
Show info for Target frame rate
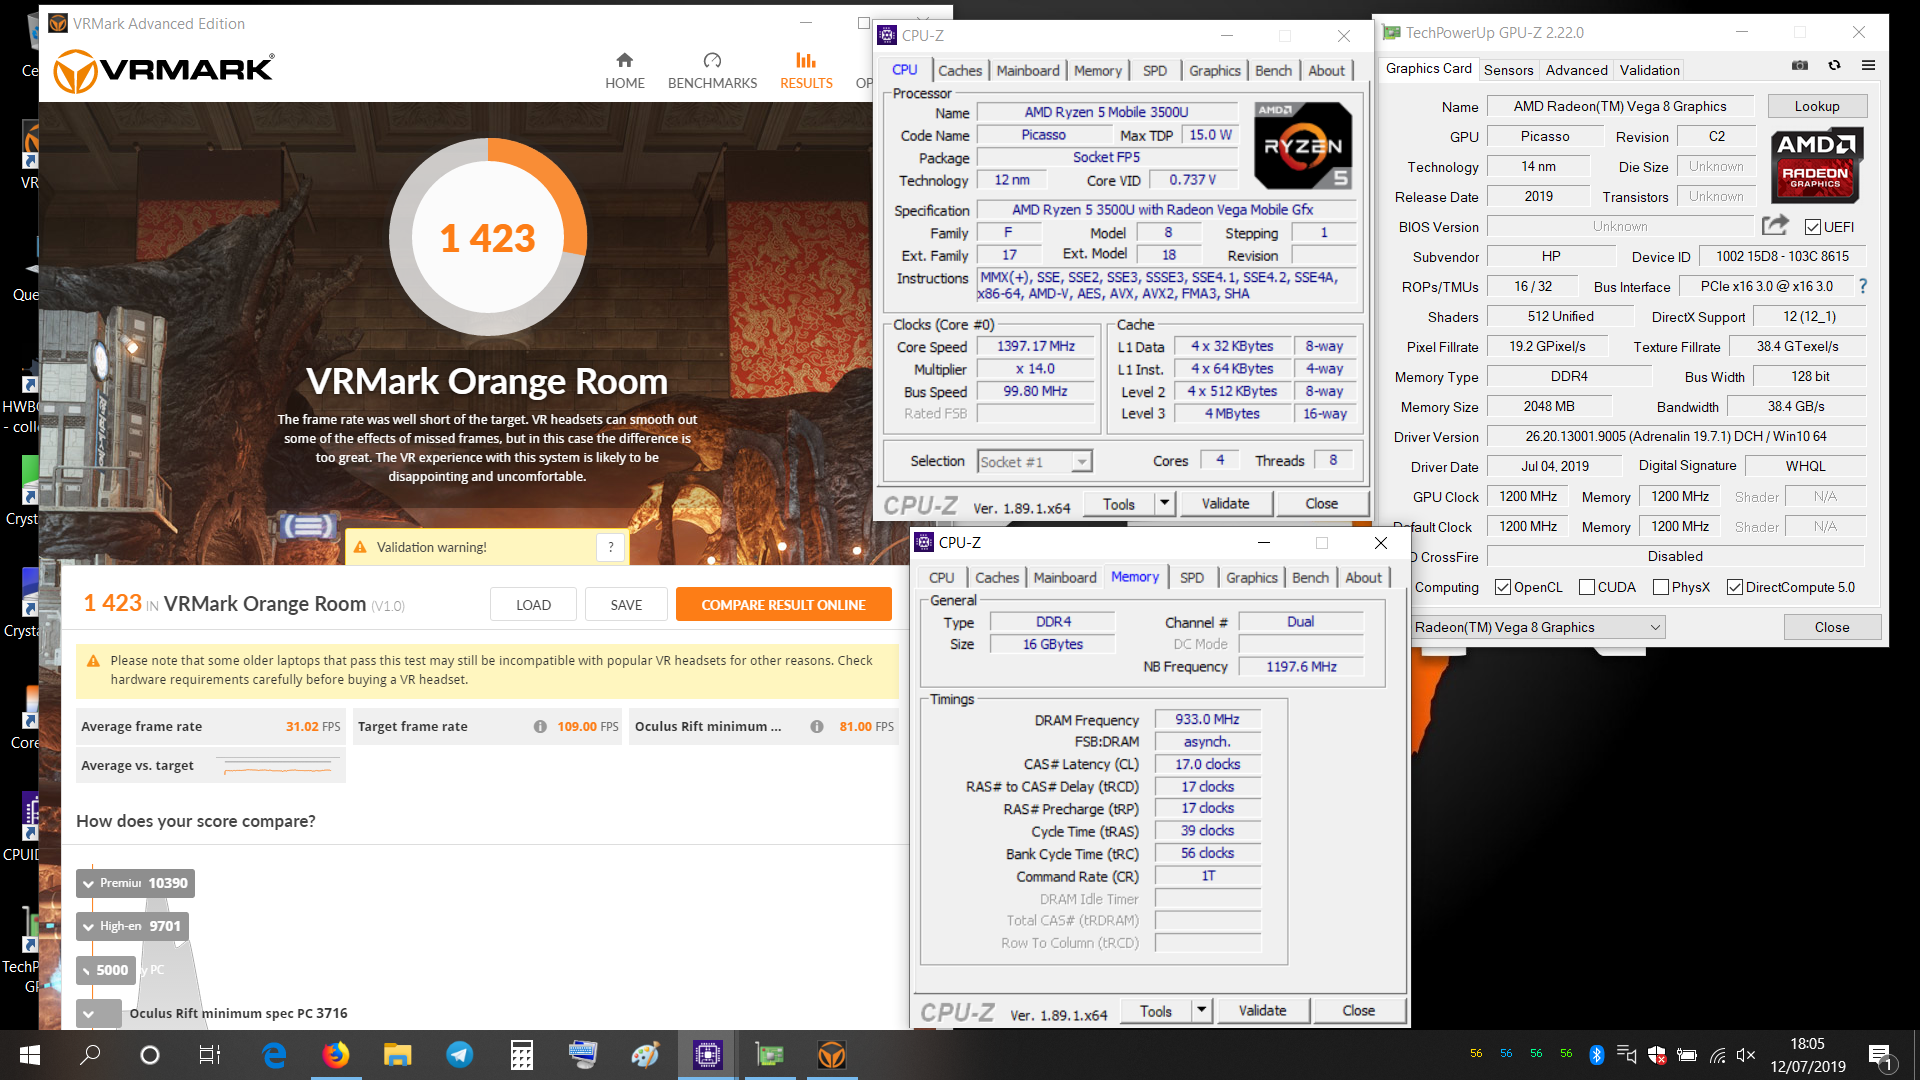(540, 727)
